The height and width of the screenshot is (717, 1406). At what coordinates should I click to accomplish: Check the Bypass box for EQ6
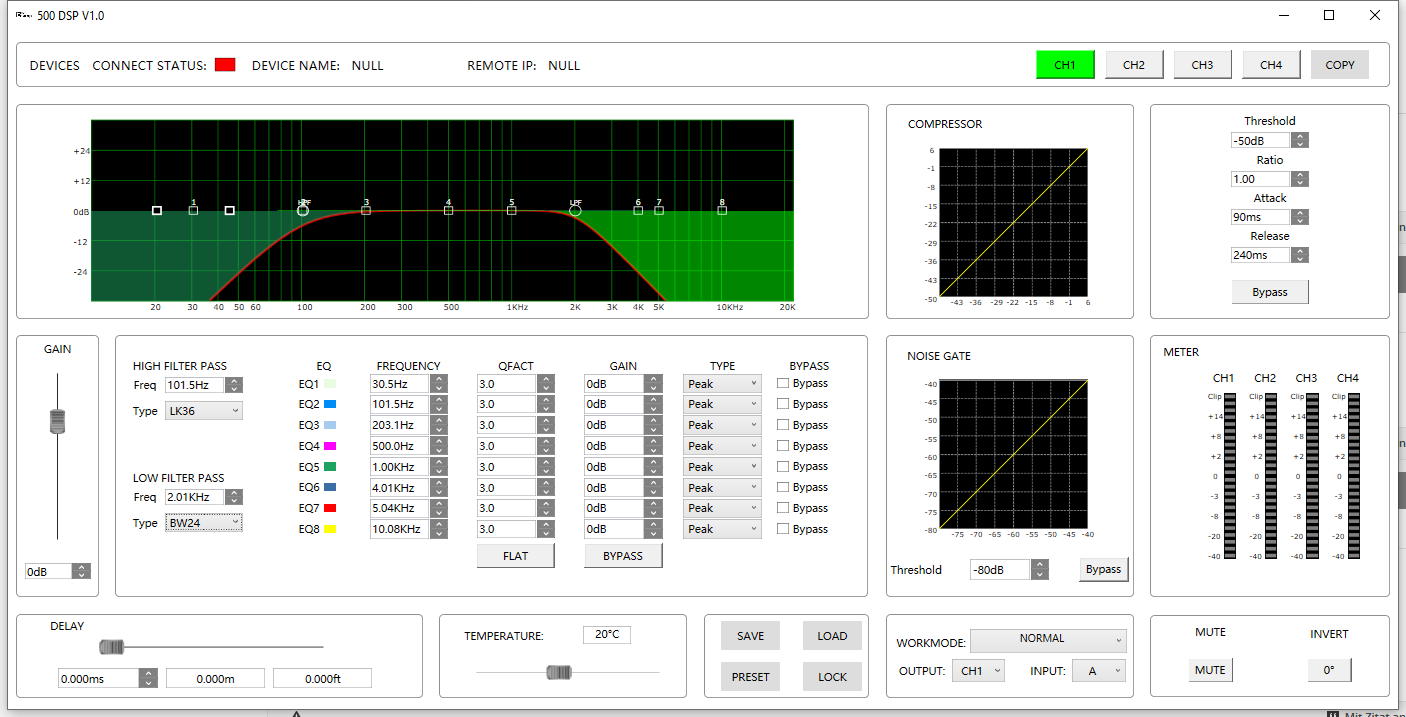click(x=783, y=487)
